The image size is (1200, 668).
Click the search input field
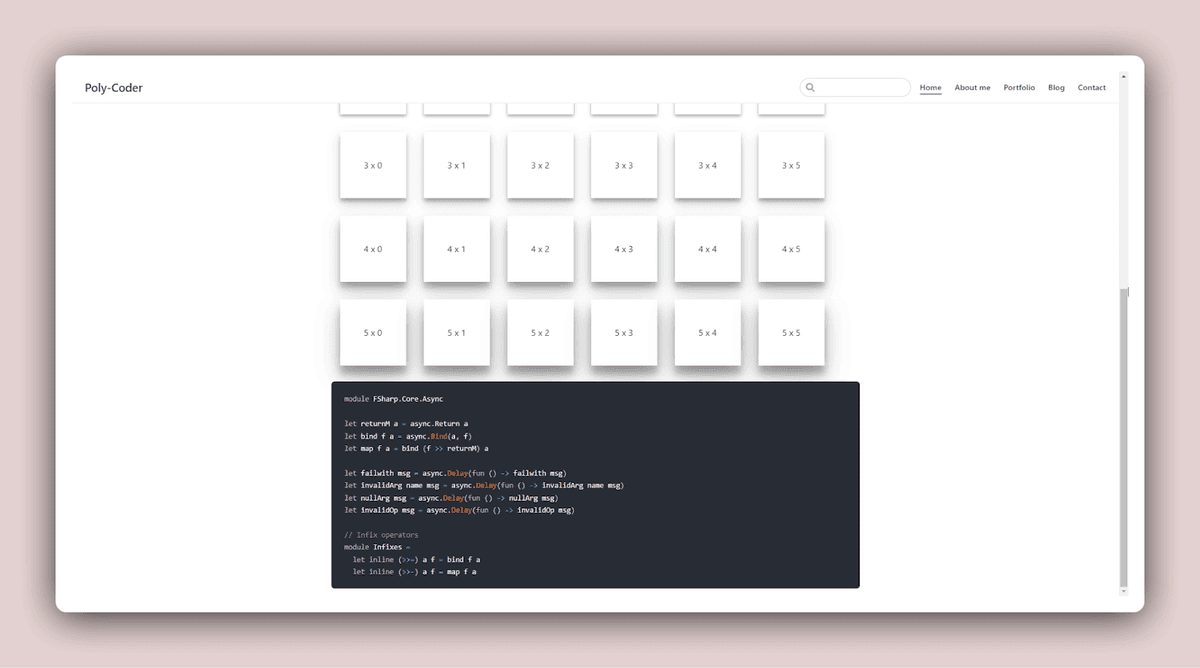(862, 88)
